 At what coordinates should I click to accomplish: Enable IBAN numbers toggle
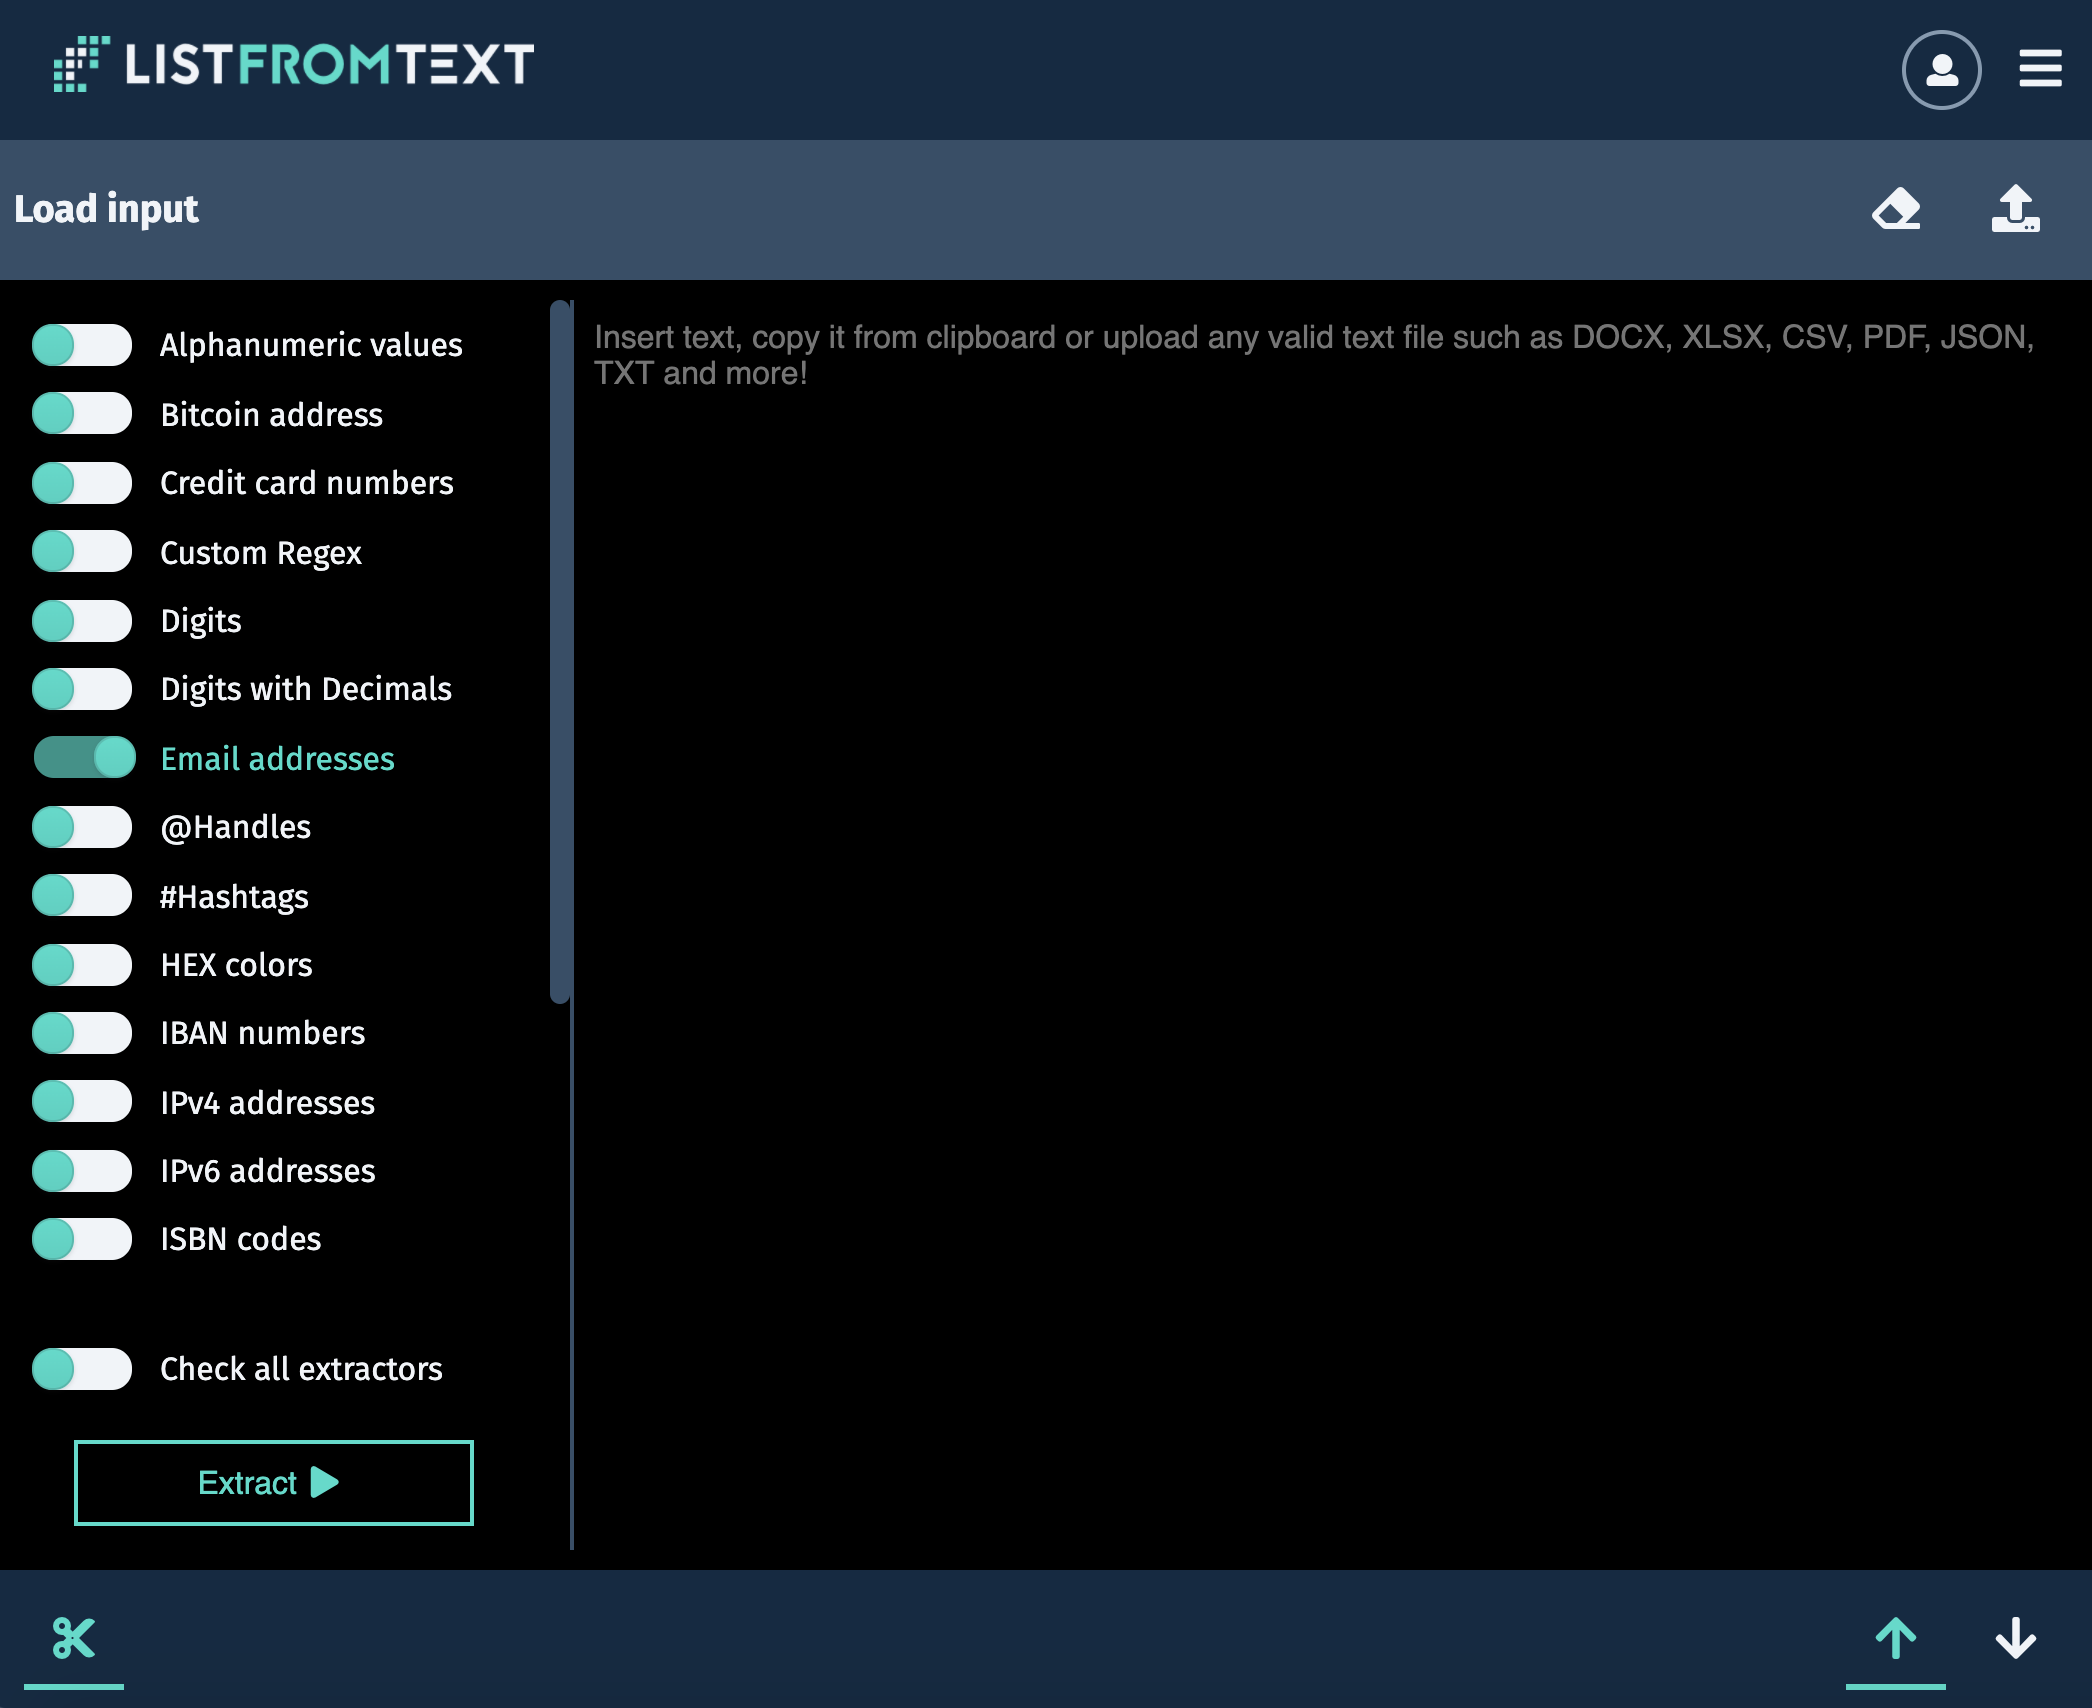point(82,1033)
